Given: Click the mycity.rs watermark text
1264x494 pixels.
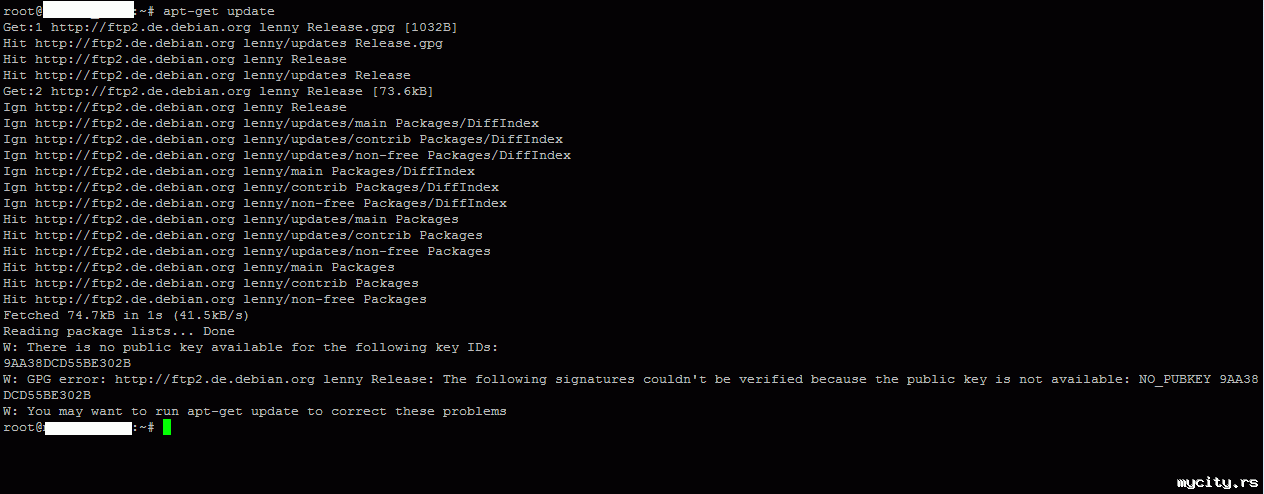Looking at the screenshot, I should click(x=1216, y=482).
